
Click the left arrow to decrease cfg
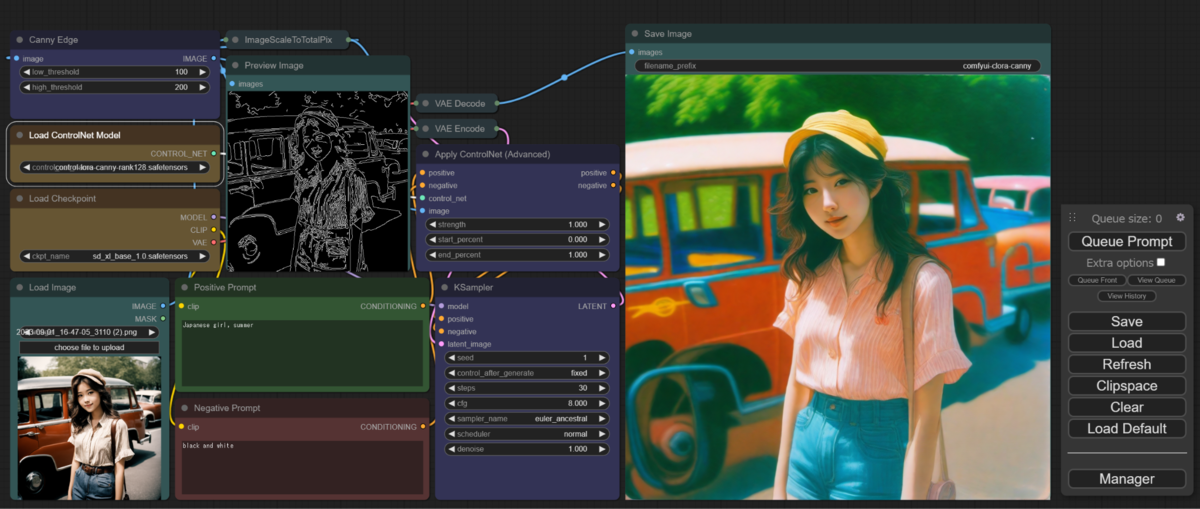pyautogui.click(x=451, y=403)
